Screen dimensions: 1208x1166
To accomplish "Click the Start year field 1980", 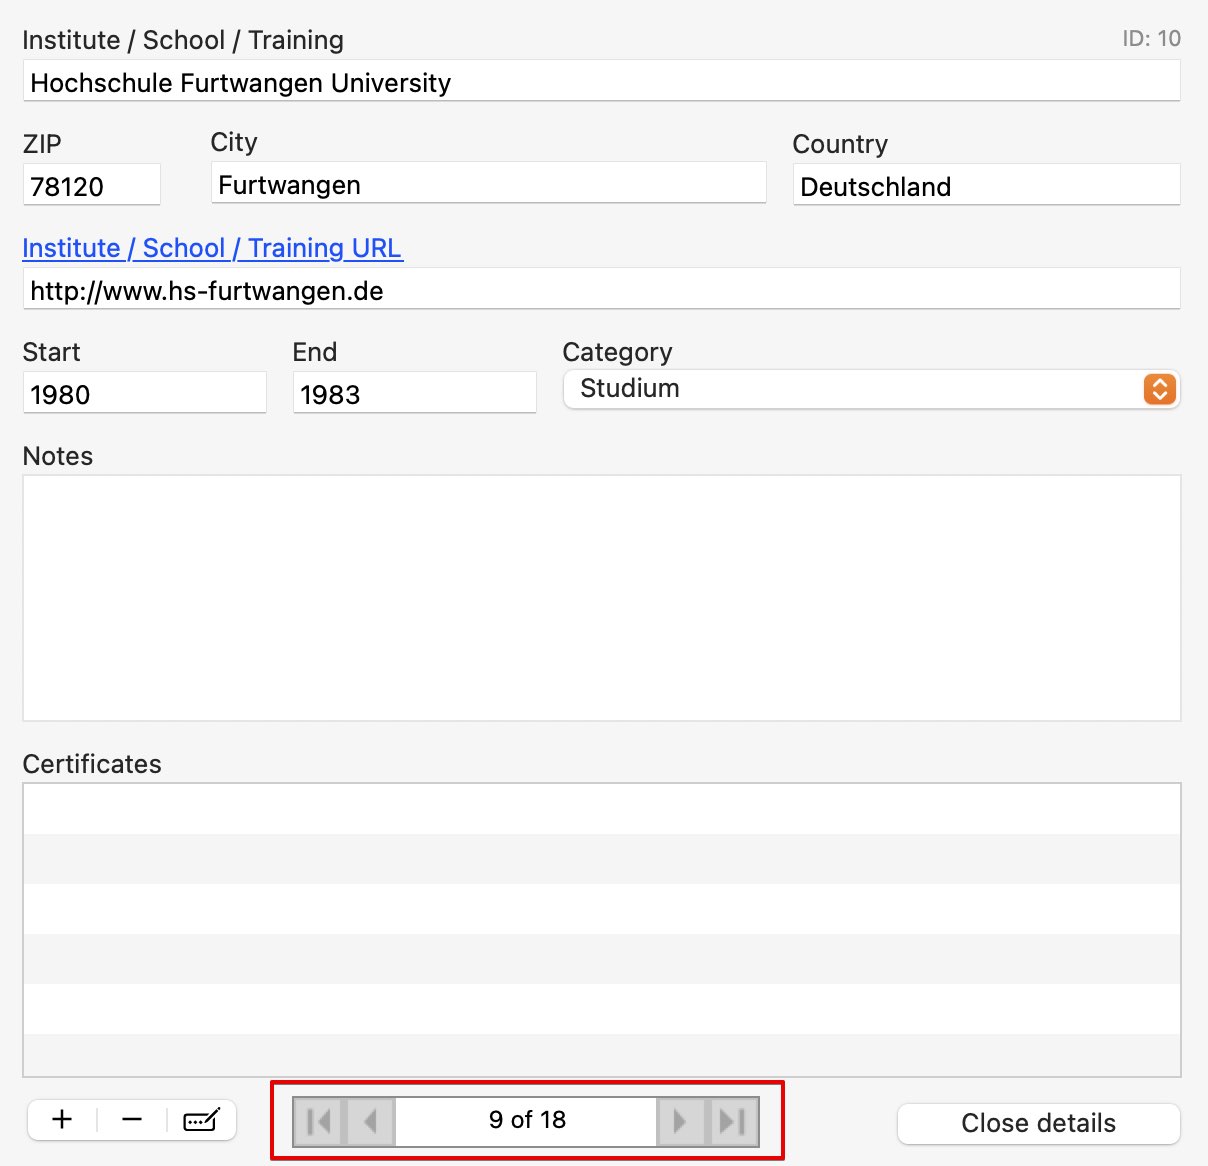I will coord(144,393).
